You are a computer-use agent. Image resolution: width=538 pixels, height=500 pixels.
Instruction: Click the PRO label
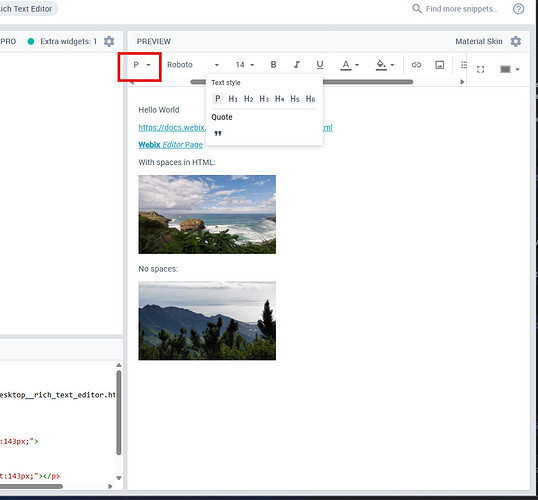[x=8, y=42]
